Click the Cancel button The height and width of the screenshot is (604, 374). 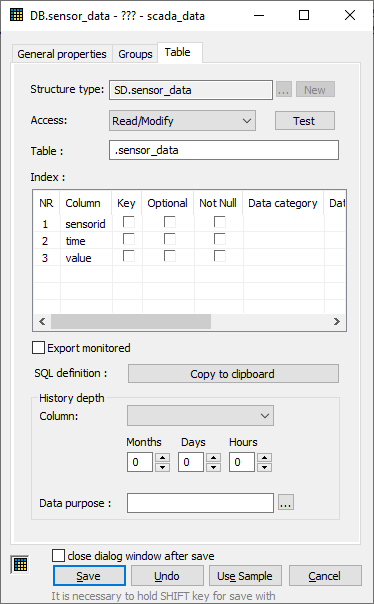pyautogui.click(x=325, y=576)
